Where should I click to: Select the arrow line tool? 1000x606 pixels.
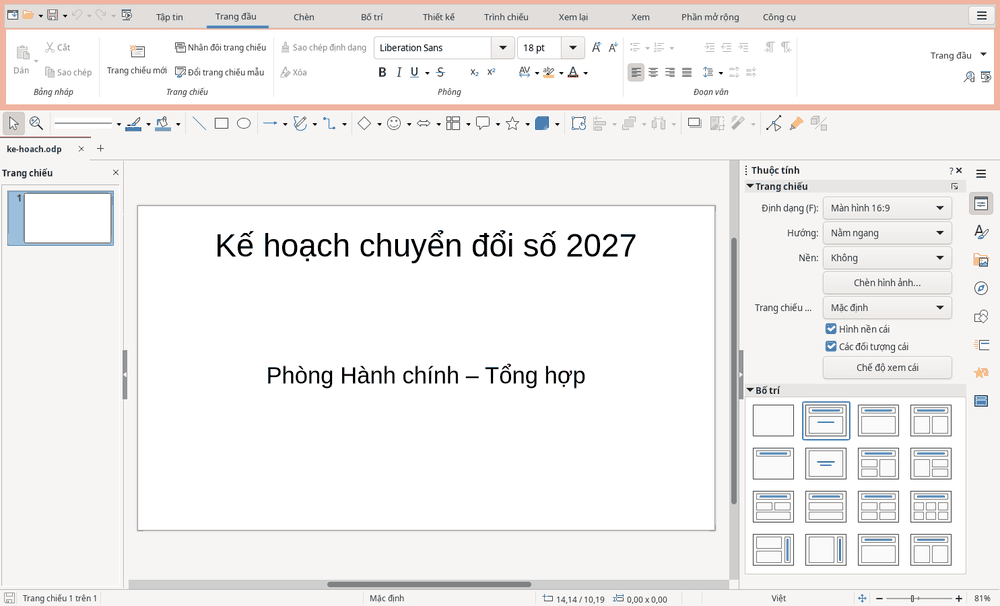tap(270, 123)
